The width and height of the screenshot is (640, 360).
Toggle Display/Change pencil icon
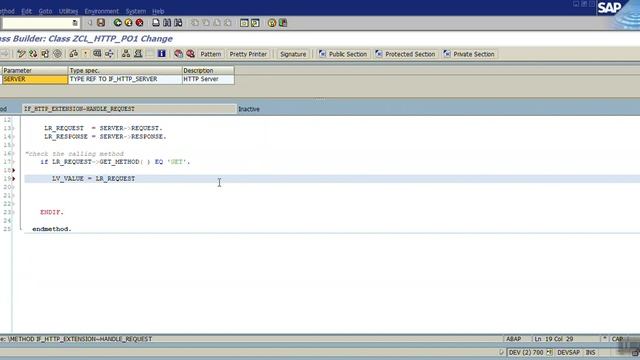(x=21, y=54)
